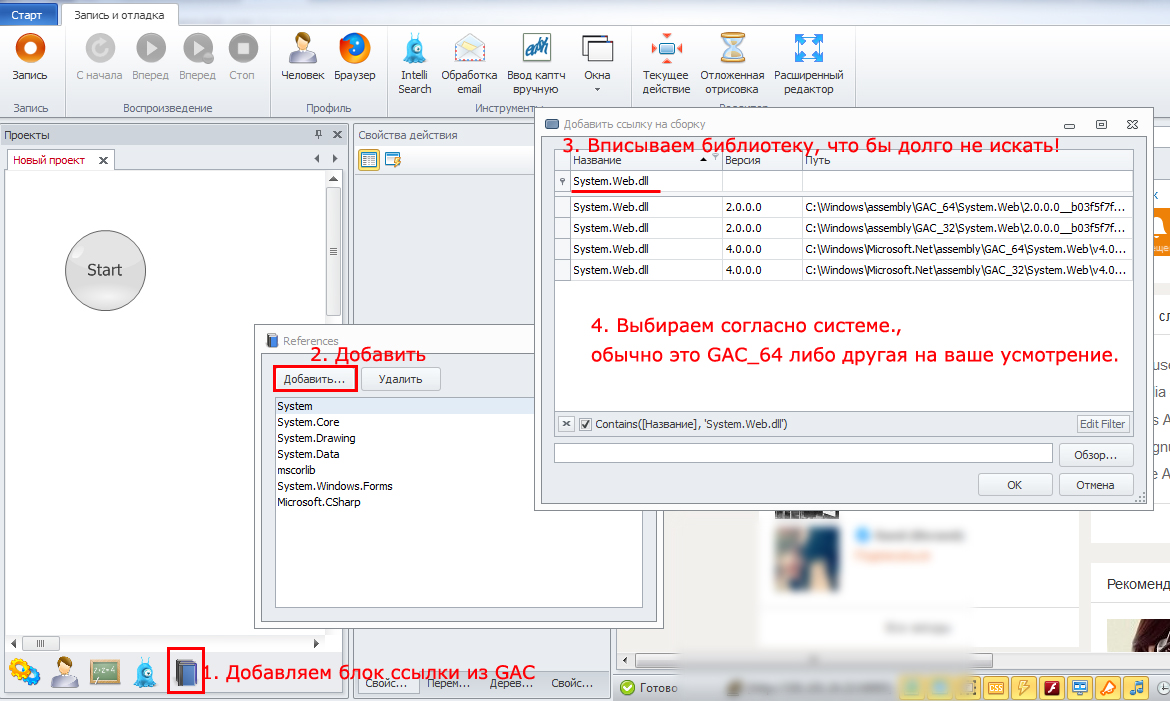
Task: Open the Обработка email tool
Action: (469, 63)
